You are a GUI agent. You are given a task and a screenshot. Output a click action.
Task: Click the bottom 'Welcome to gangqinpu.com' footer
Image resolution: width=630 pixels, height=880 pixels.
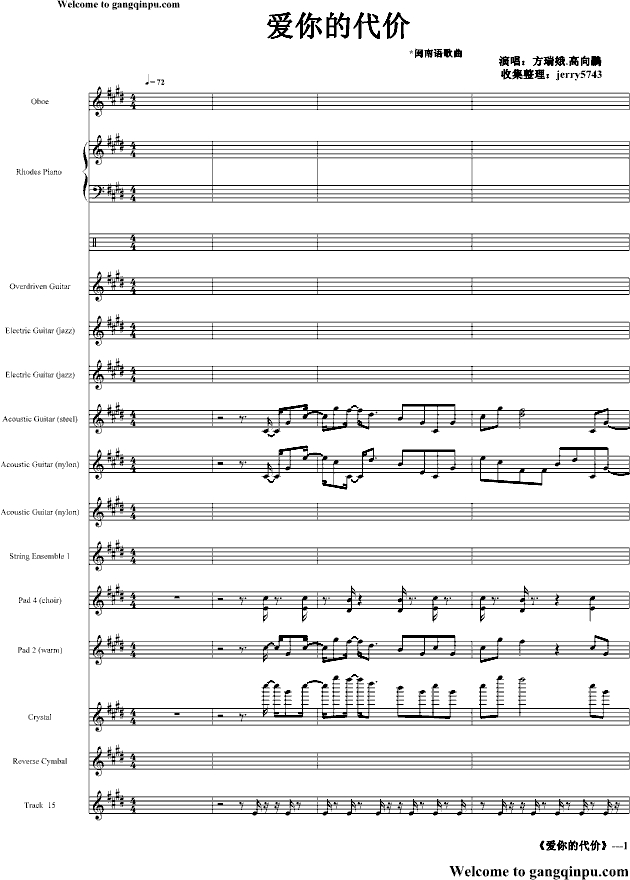(x=539, y=870)
